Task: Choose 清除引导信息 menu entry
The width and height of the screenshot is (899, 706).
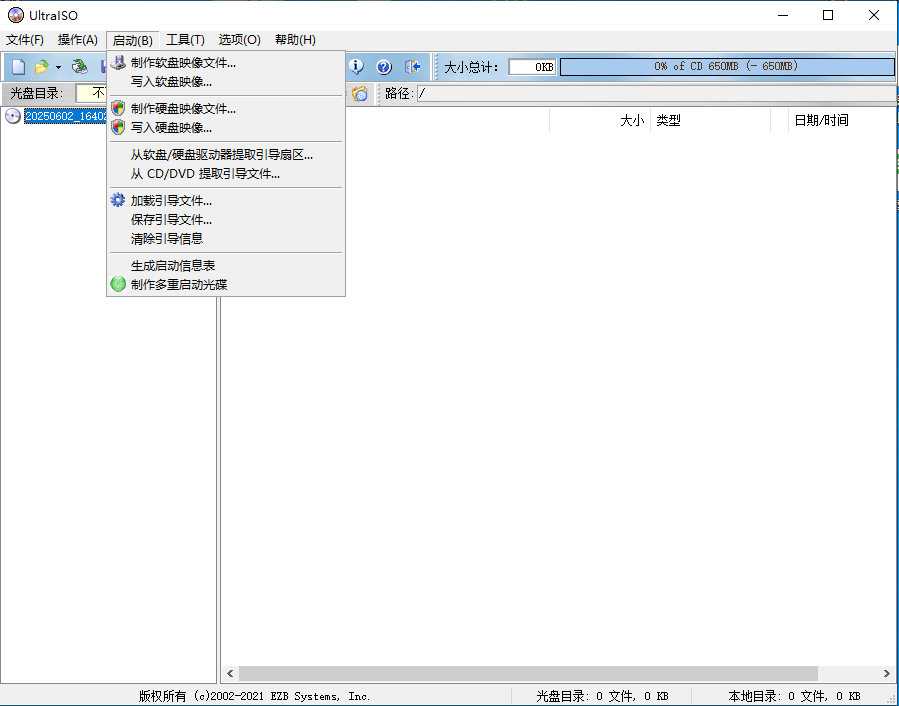Action: 226,238
